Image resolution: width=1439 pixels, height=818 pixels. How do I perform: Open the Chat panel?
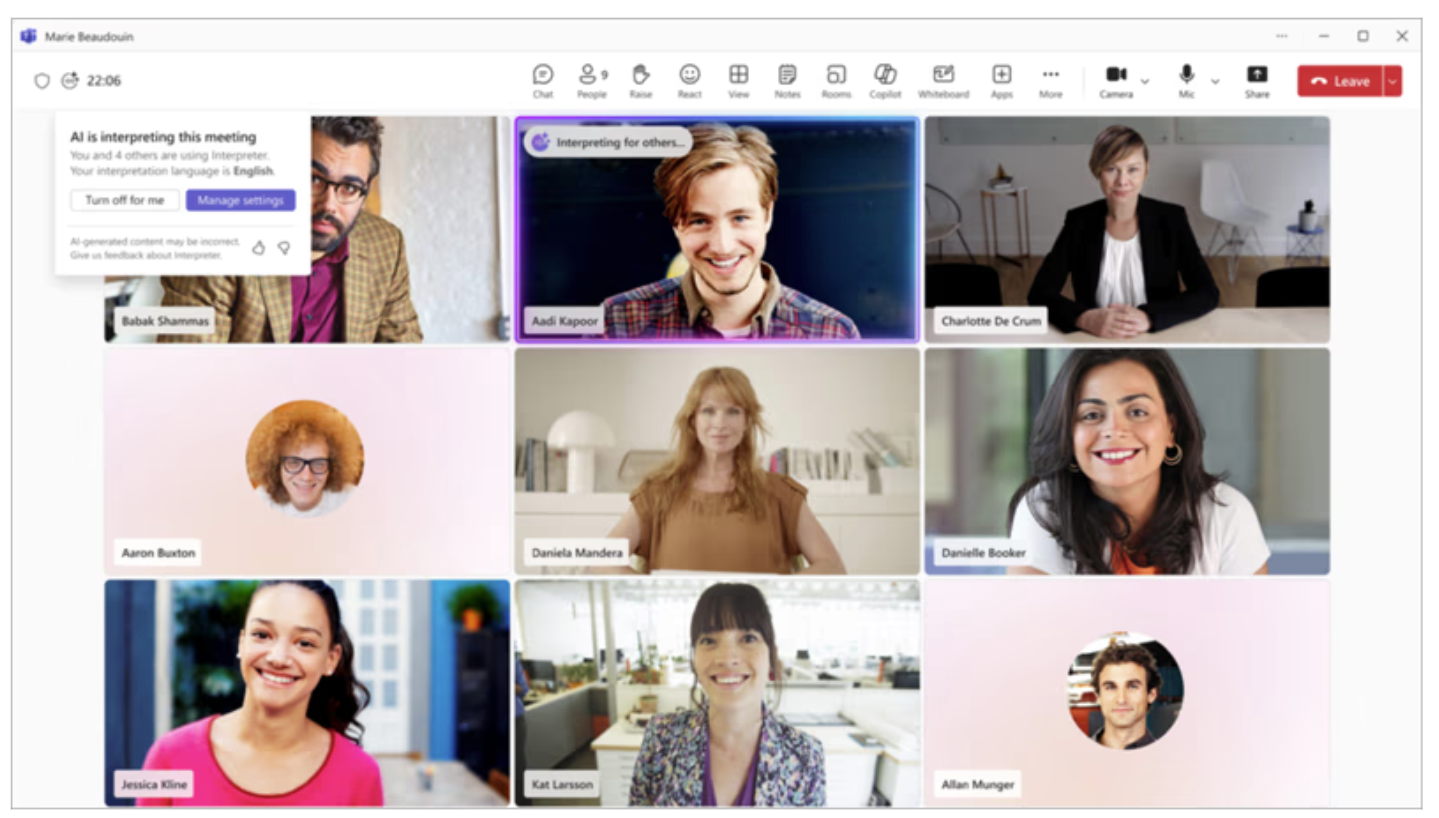[x=542, y=80]
